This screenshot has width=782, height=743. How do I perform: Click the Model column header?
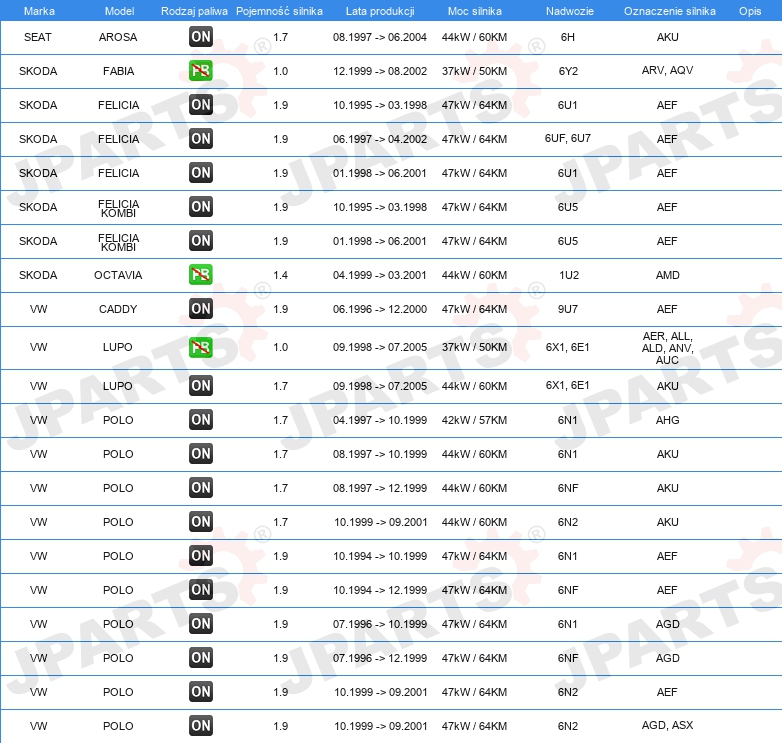tap(119, 11)
